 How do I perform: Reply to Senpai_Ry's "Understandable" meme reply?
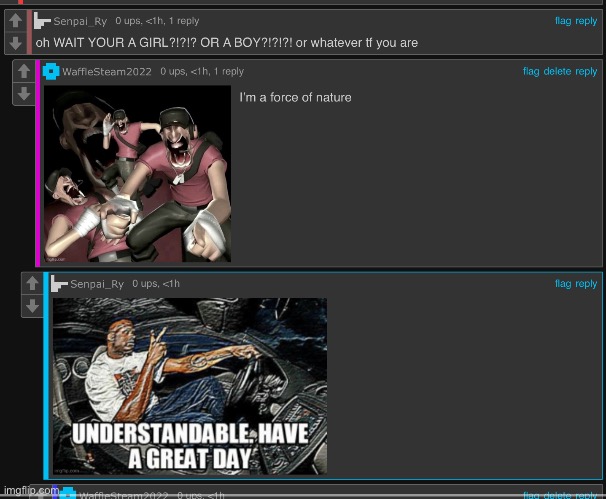coord(586,284)
